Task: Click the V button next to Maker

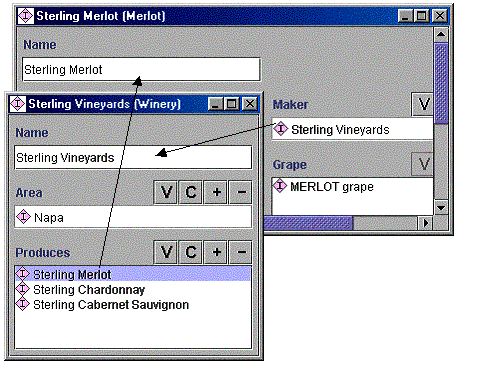Action: pos(423,105)
